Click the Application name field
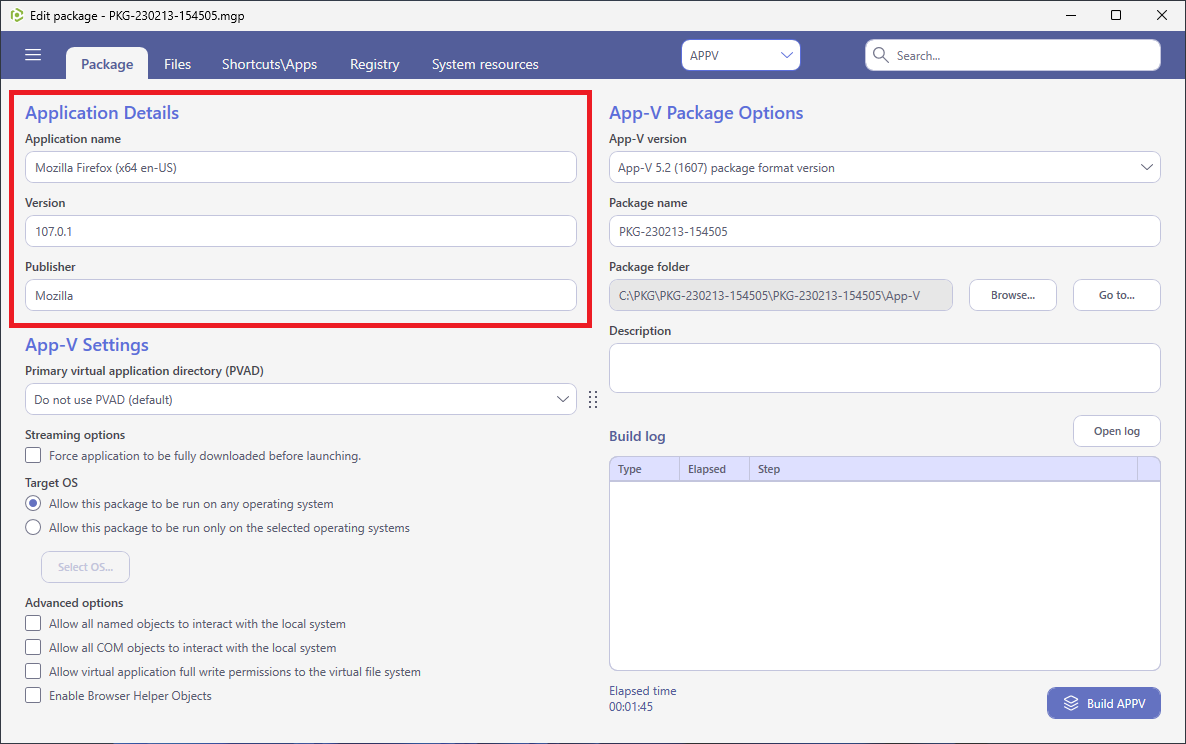This screenshot has height=744, width=1186. 301,167
